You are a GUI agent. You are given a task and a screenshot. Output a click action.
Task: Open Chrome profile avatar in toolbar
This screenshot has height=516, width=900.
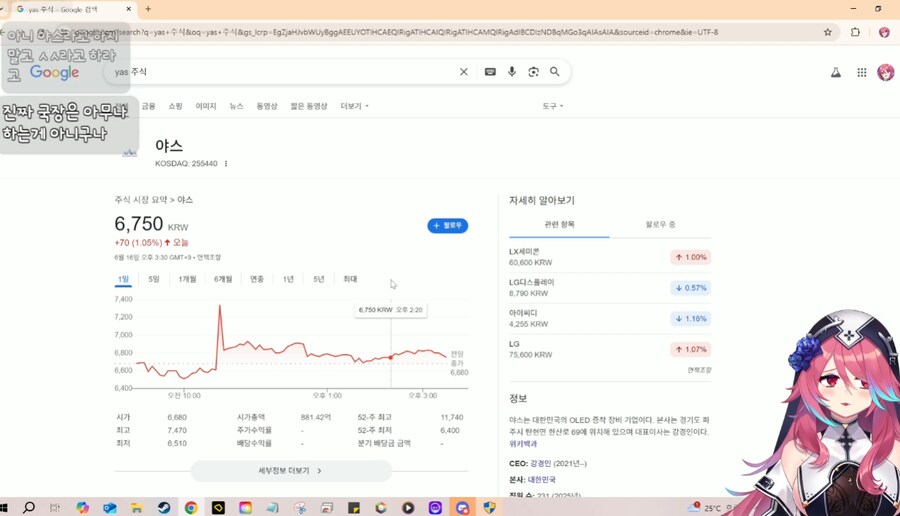point(884,32)
